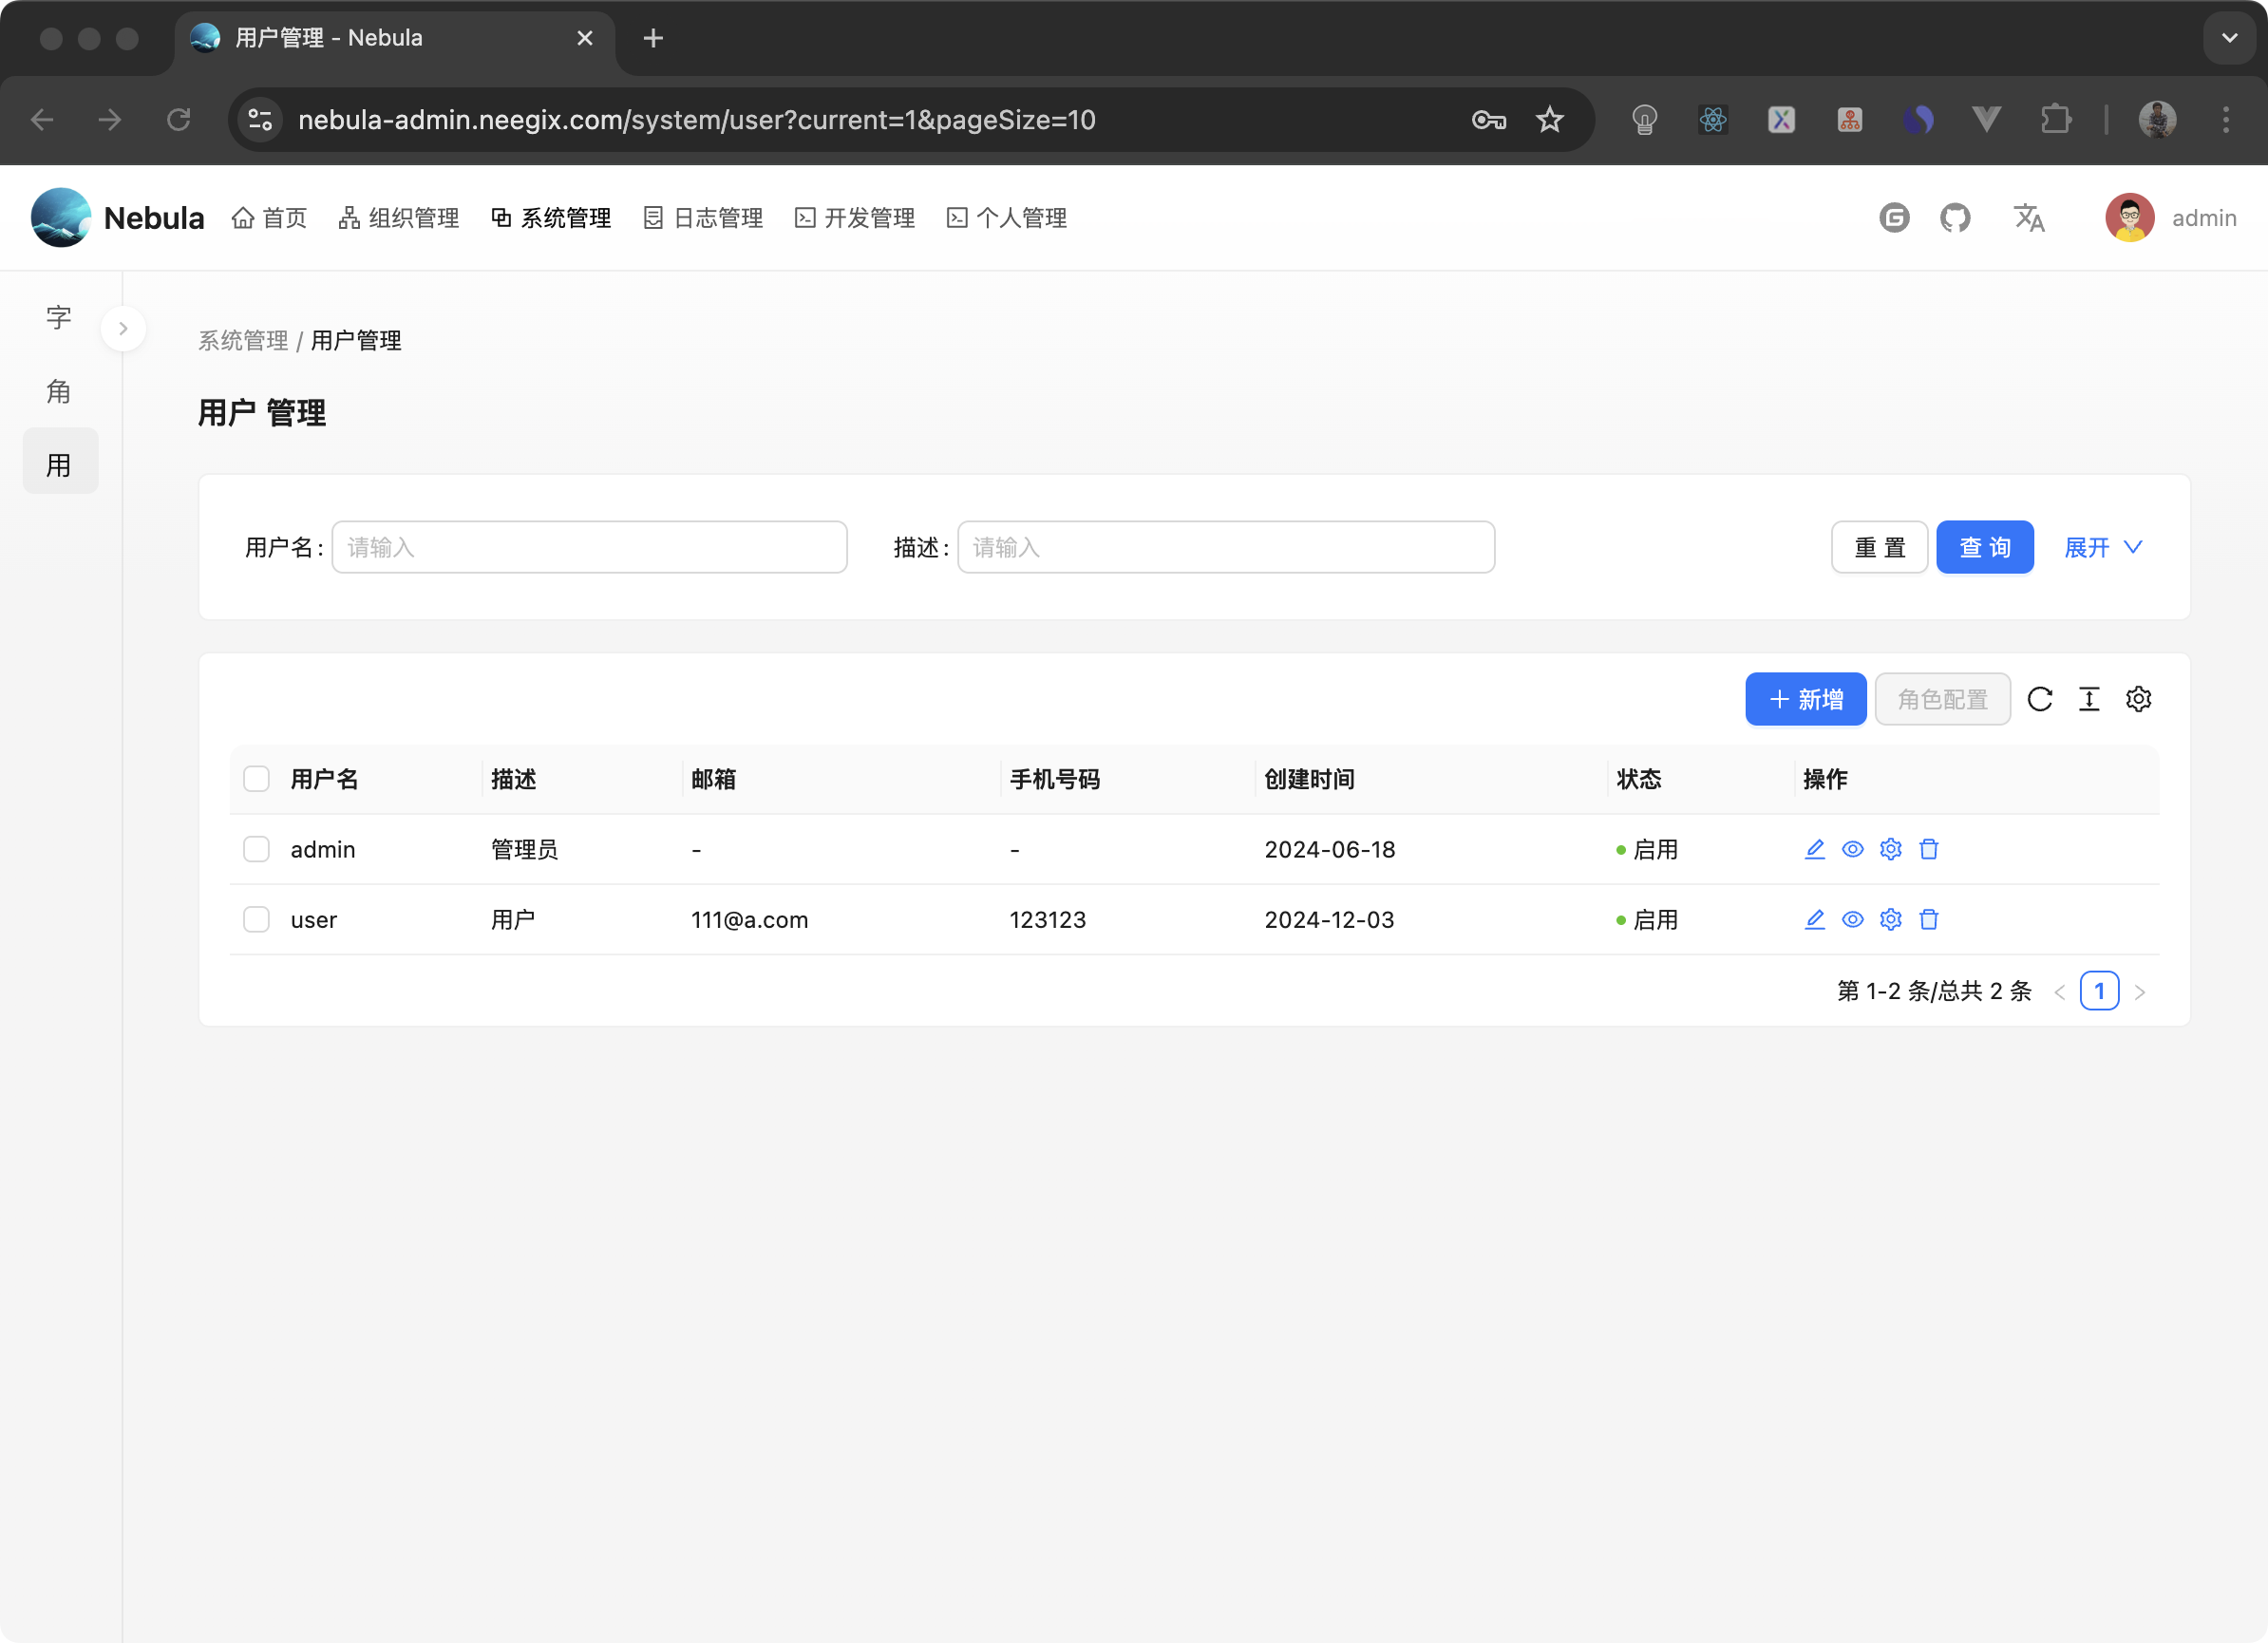
Task: Check the select-all checkbox in table header
Action: pos(256,779)
